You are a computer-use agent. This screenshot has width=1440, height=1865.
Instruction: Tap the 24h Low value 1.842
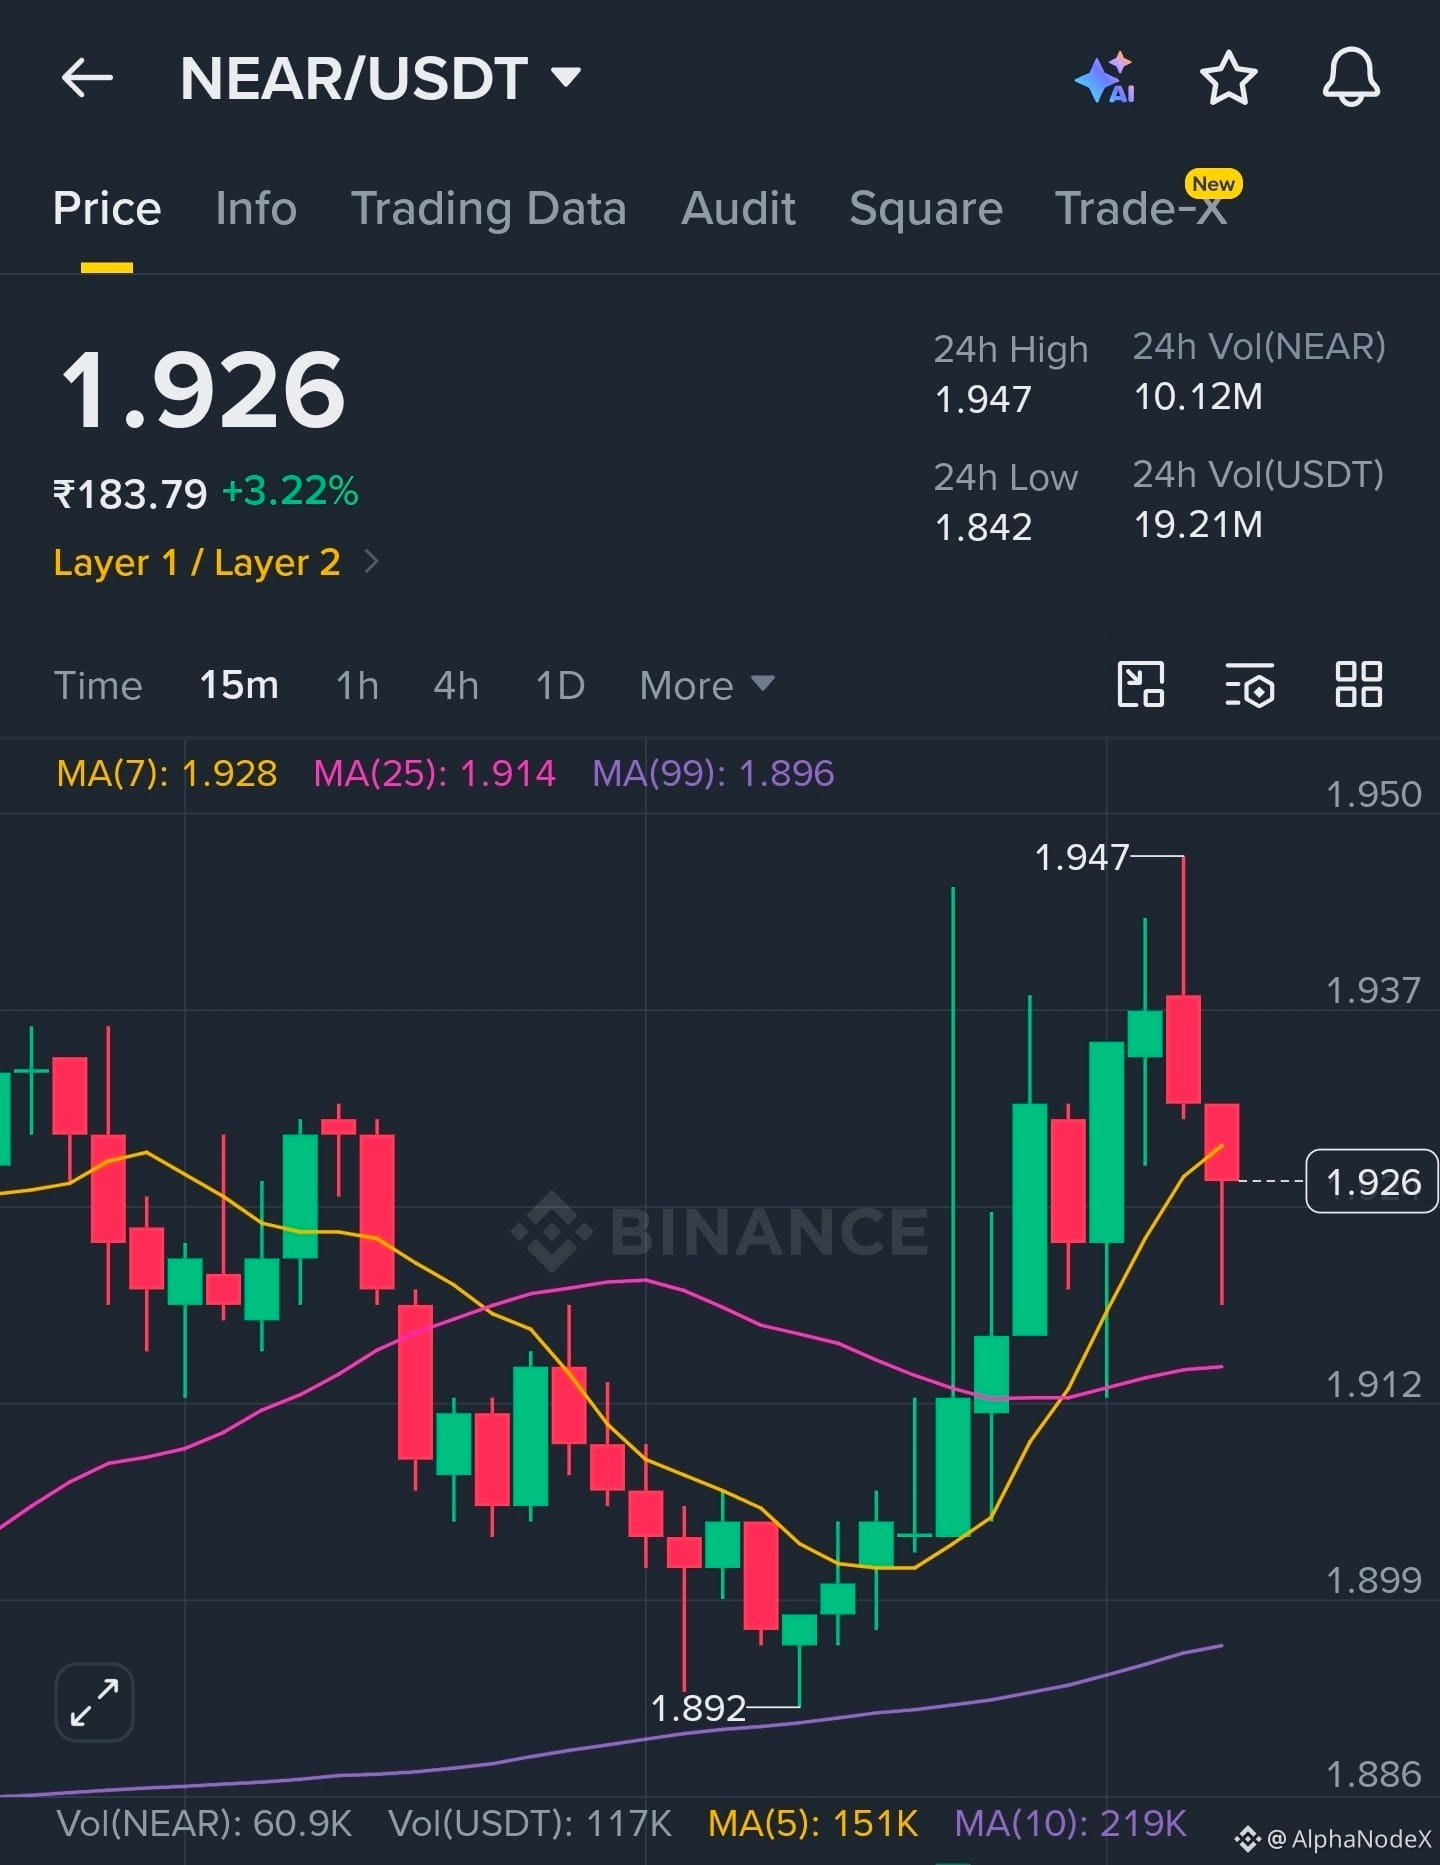pos(983,527)
